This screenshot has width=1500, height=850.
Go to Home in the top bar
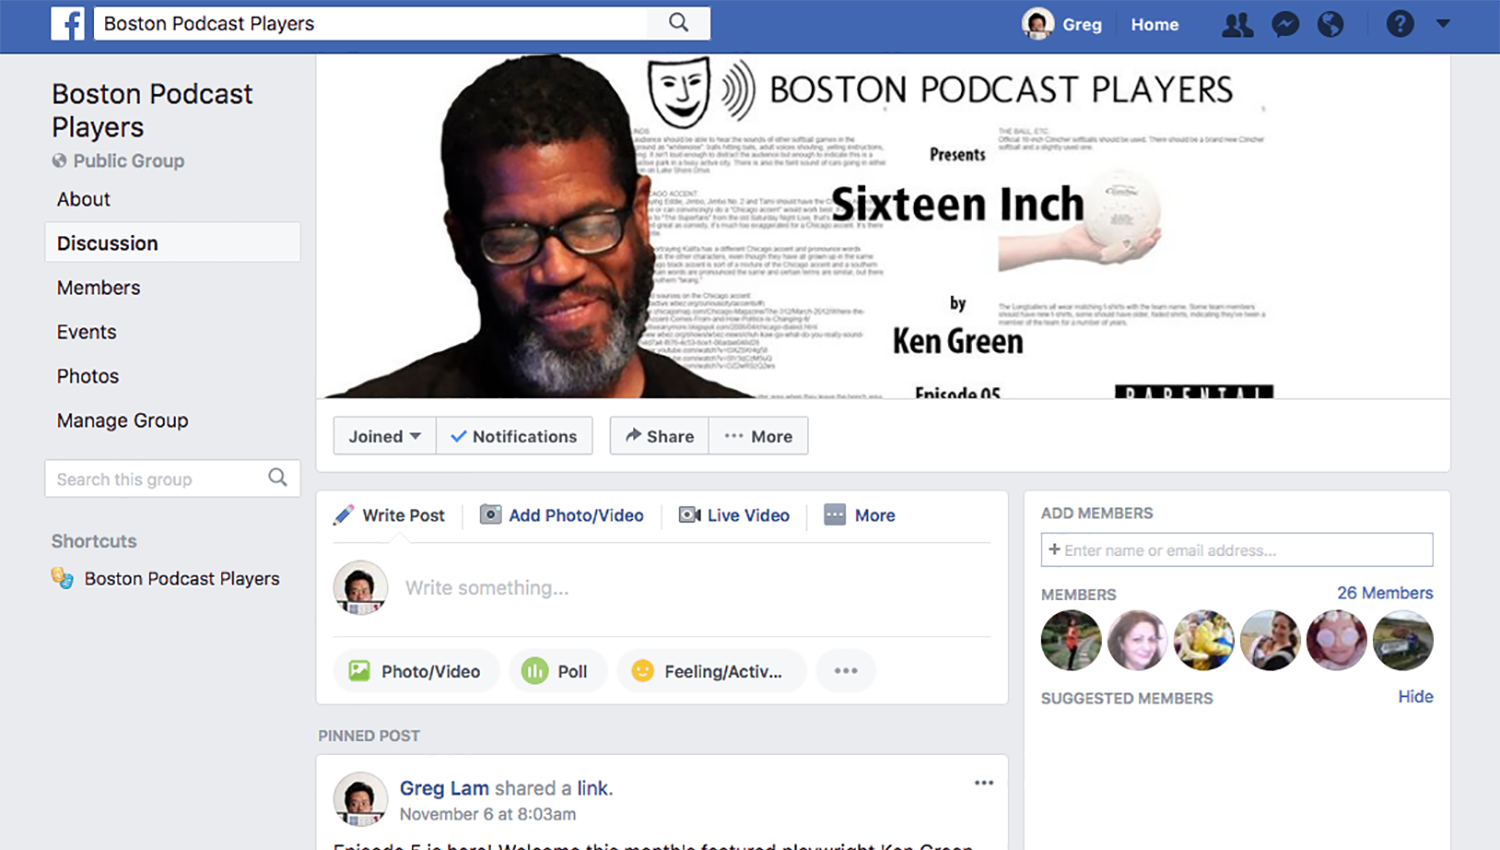coord(1155,24)
